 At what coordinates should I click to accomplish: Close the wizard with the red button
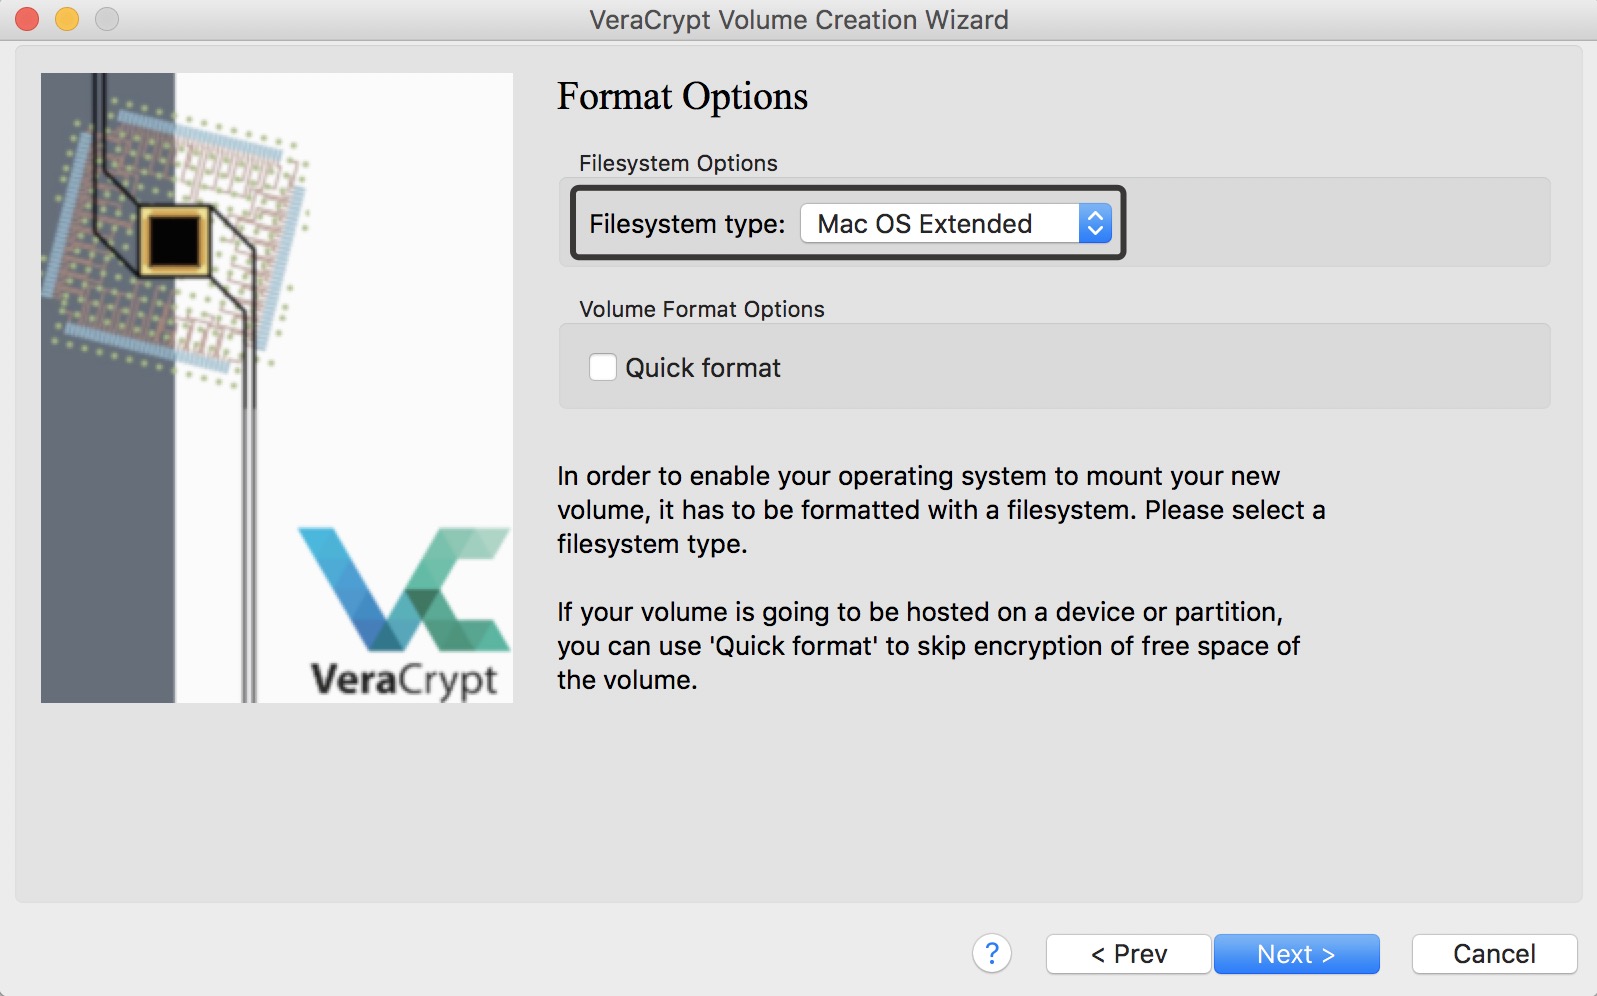tap(27, 19)
